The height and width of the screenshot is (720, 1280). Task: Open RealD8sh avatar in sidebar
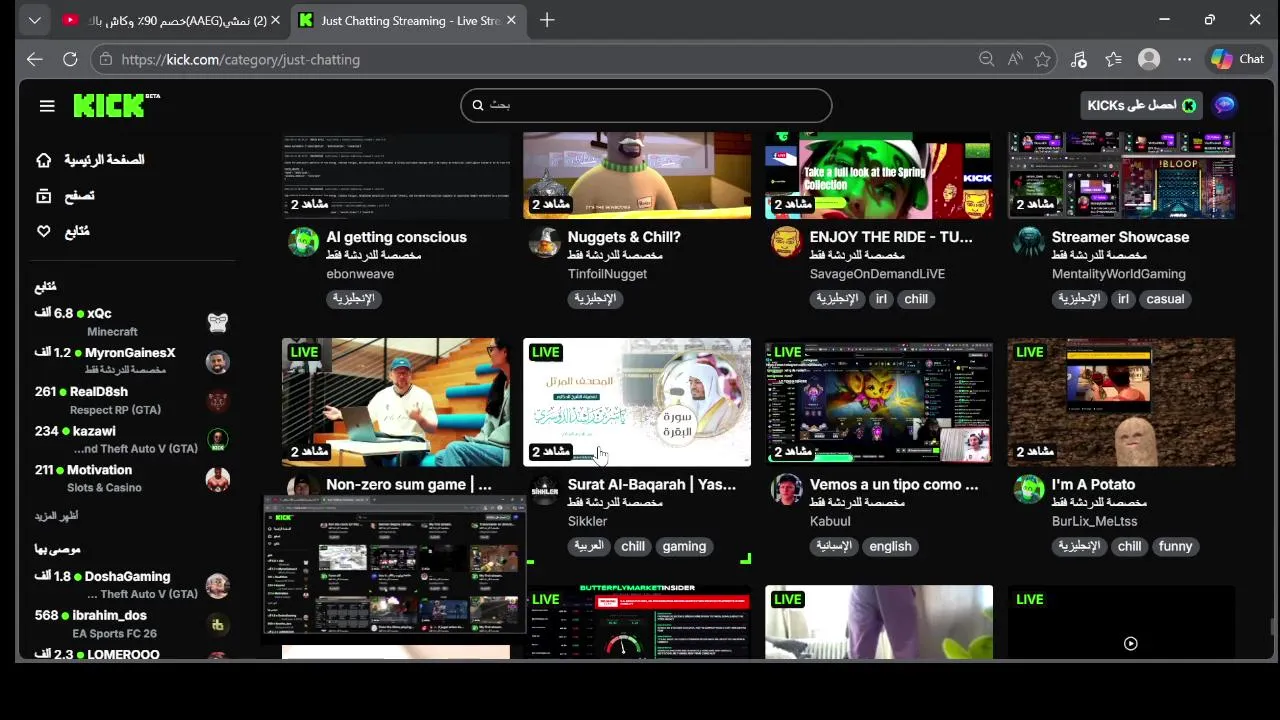218,400
